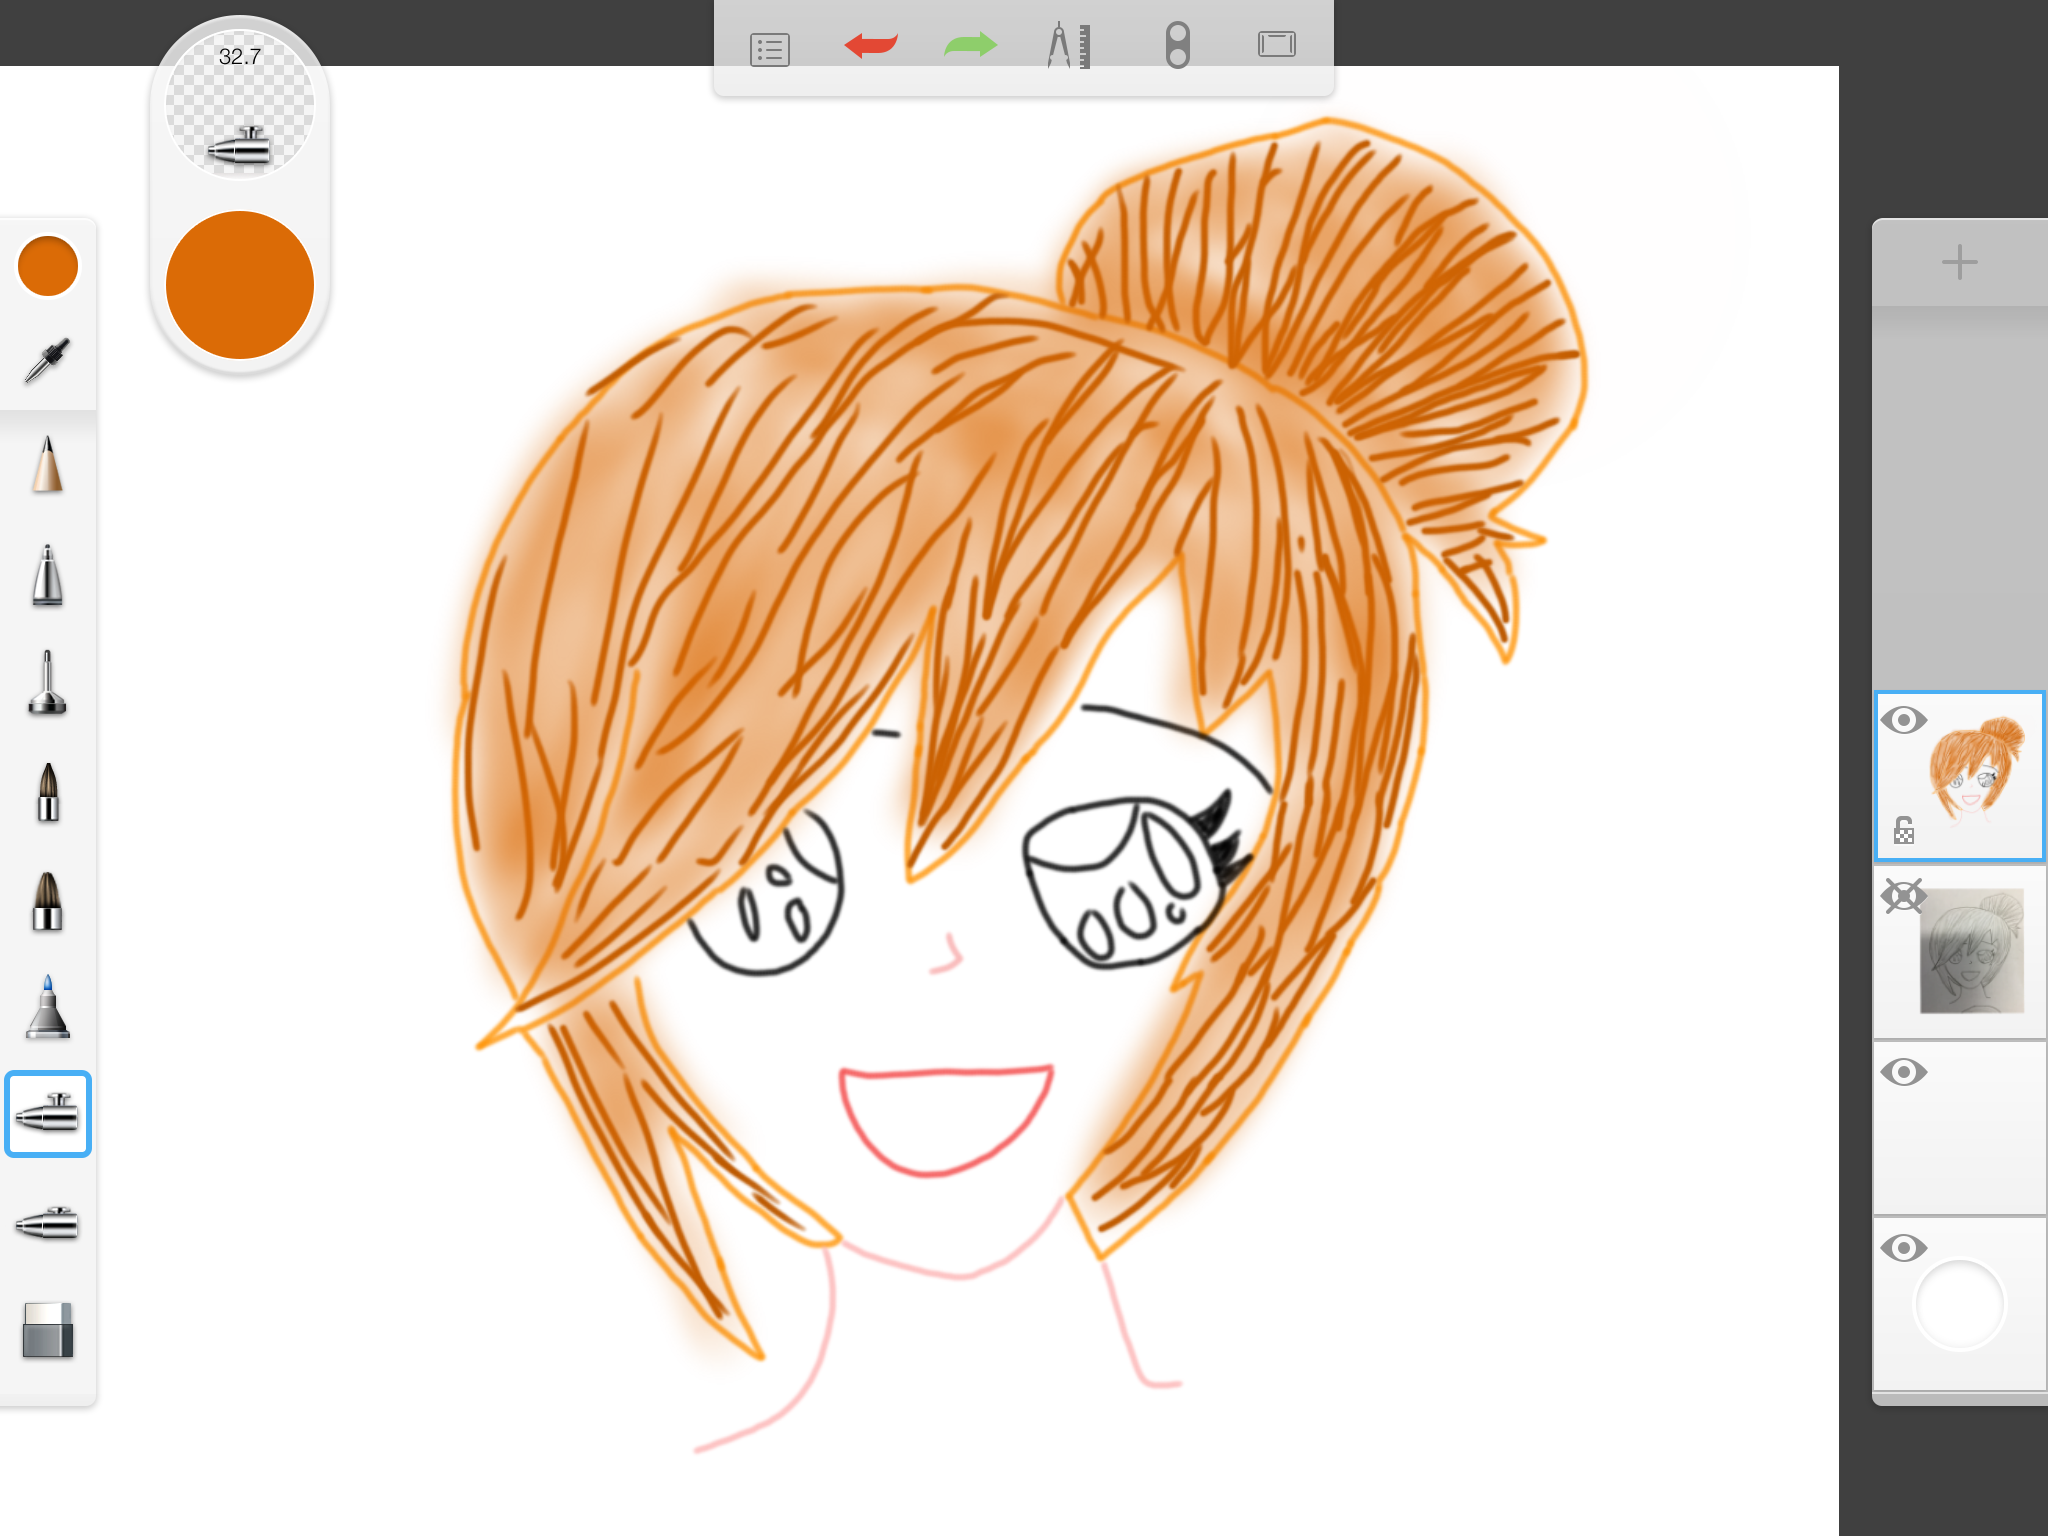Select the pencil sketch layer thumbnail
Image resolution: width=2048 pixels, height=1536 pixels.
click(1972, 952)
